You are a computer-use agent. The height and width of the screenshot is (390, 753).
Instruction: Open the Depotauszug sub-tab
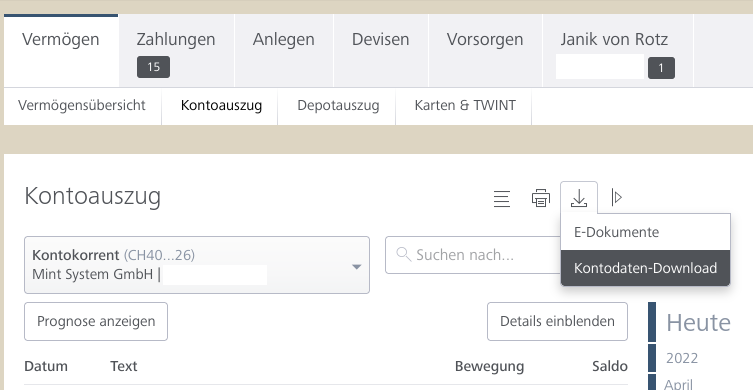[x=338, y=106]
